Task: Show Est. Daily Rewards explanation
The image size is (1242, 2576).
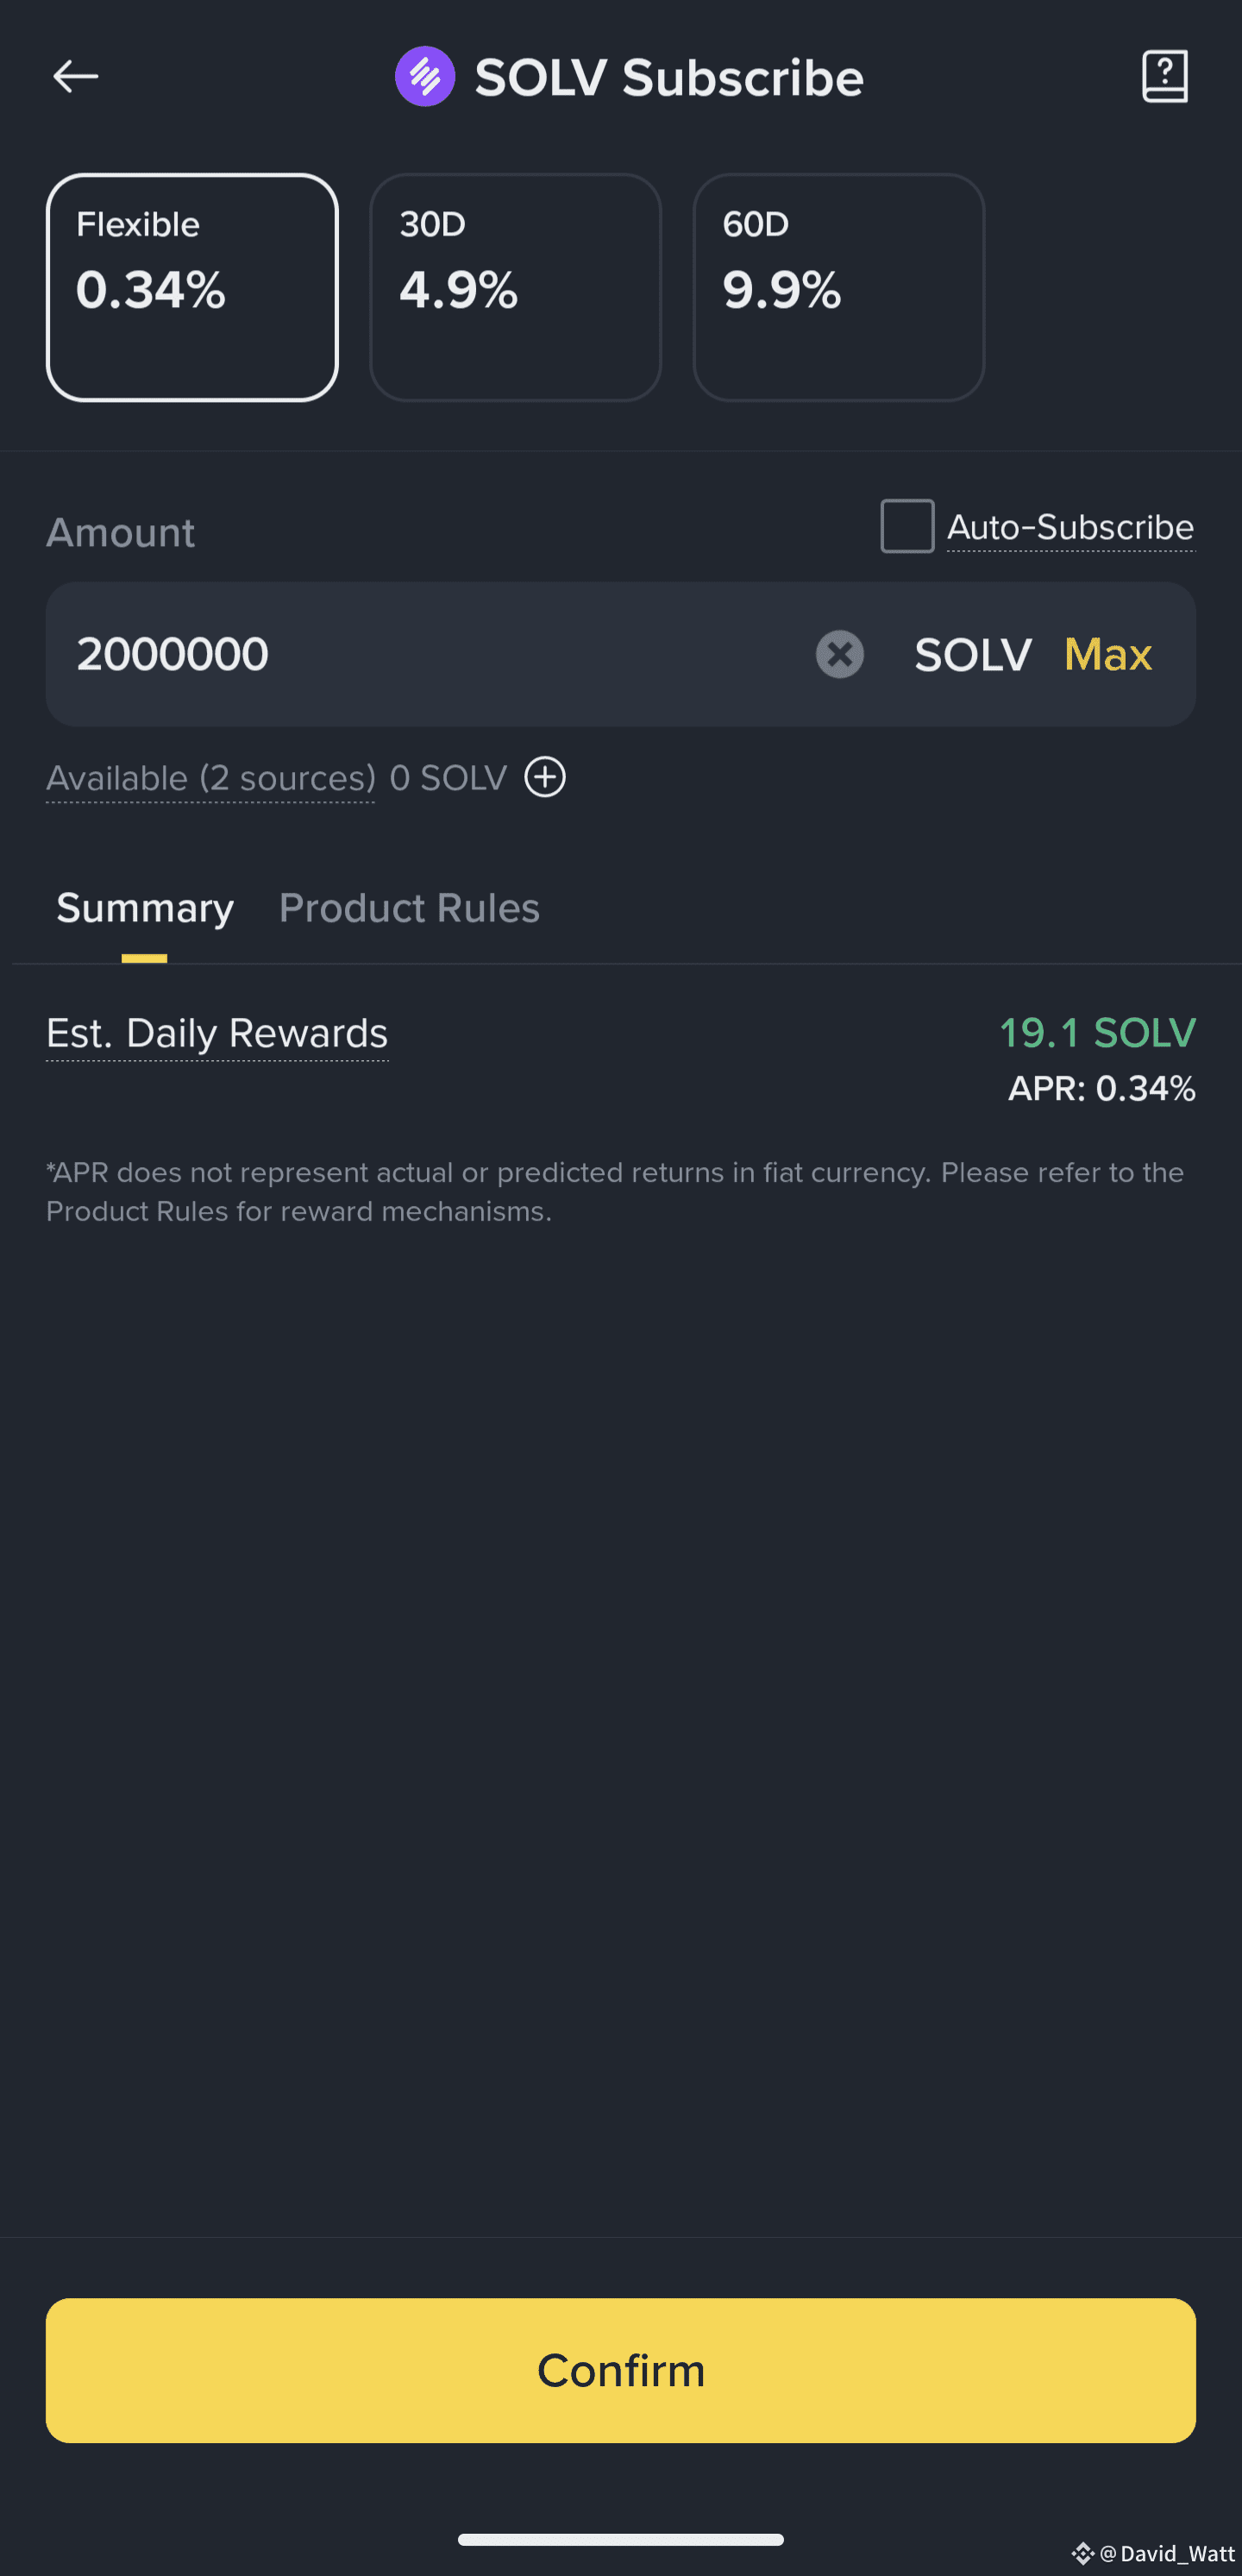Action: pos(217,1033)
